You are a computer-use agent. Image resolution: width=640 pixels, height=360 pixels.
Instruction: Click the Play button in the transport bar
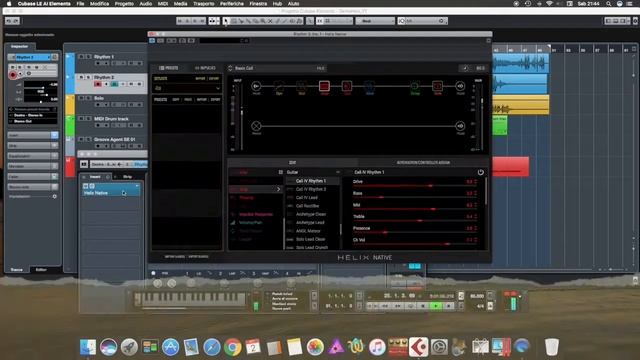(x=436, y=306)
